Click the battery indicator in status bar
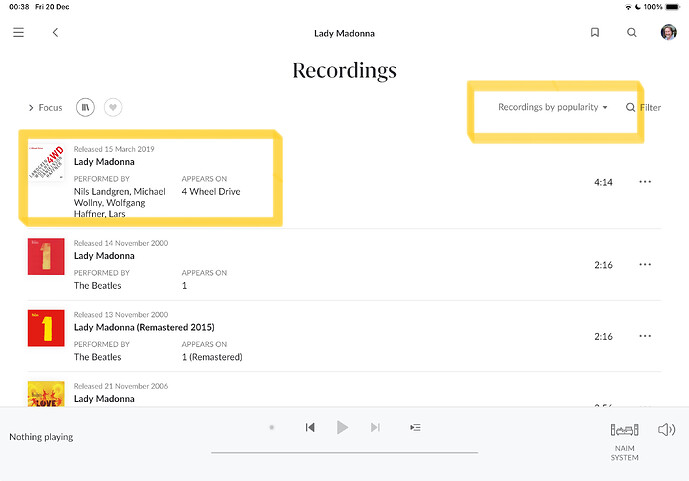 point(673,7)
